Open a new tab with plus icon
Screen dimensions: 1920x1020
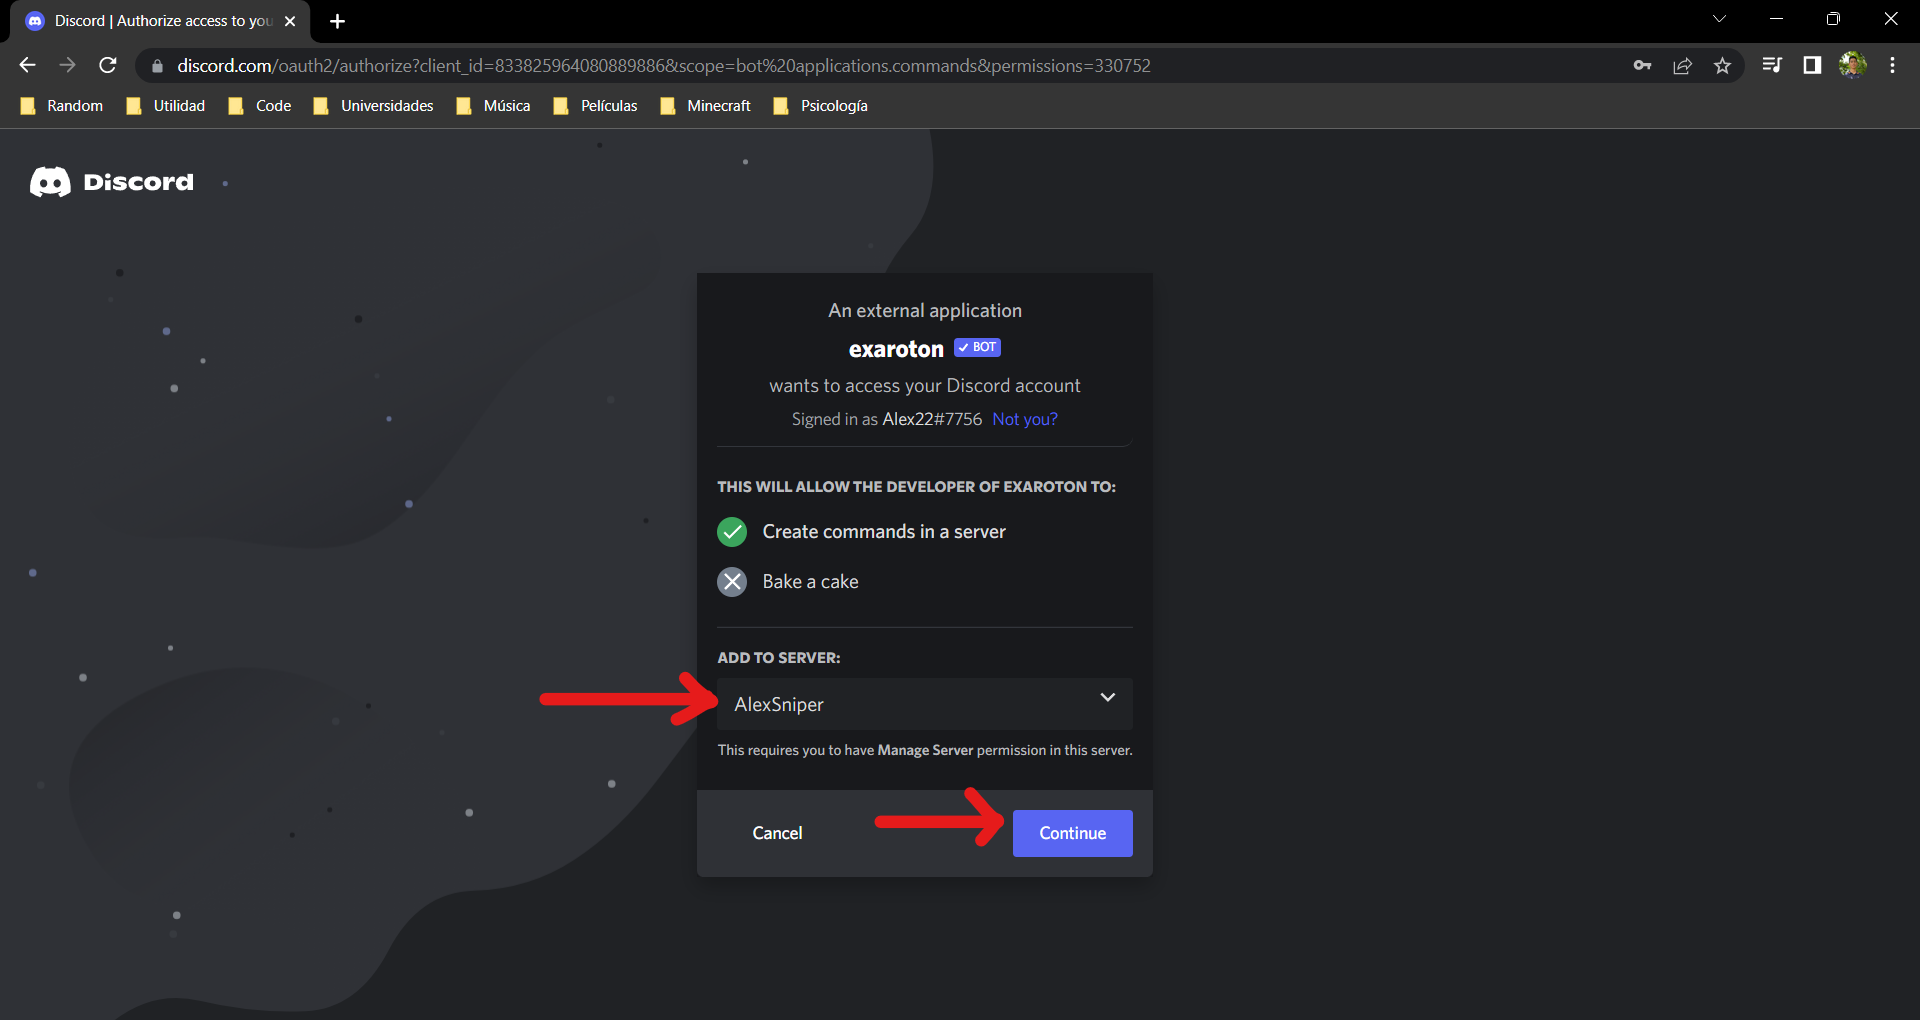coord(337,21)
